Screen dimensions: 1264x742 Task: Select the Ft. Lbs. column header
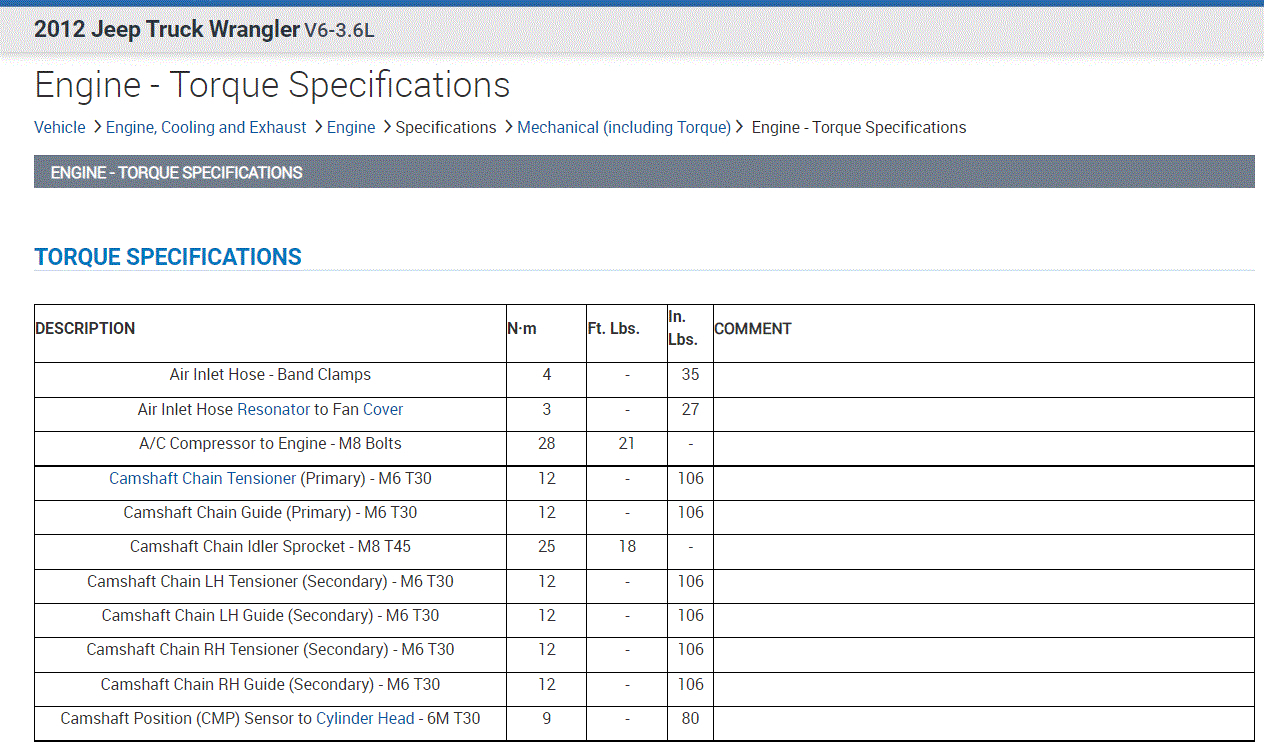pos(613,328)
